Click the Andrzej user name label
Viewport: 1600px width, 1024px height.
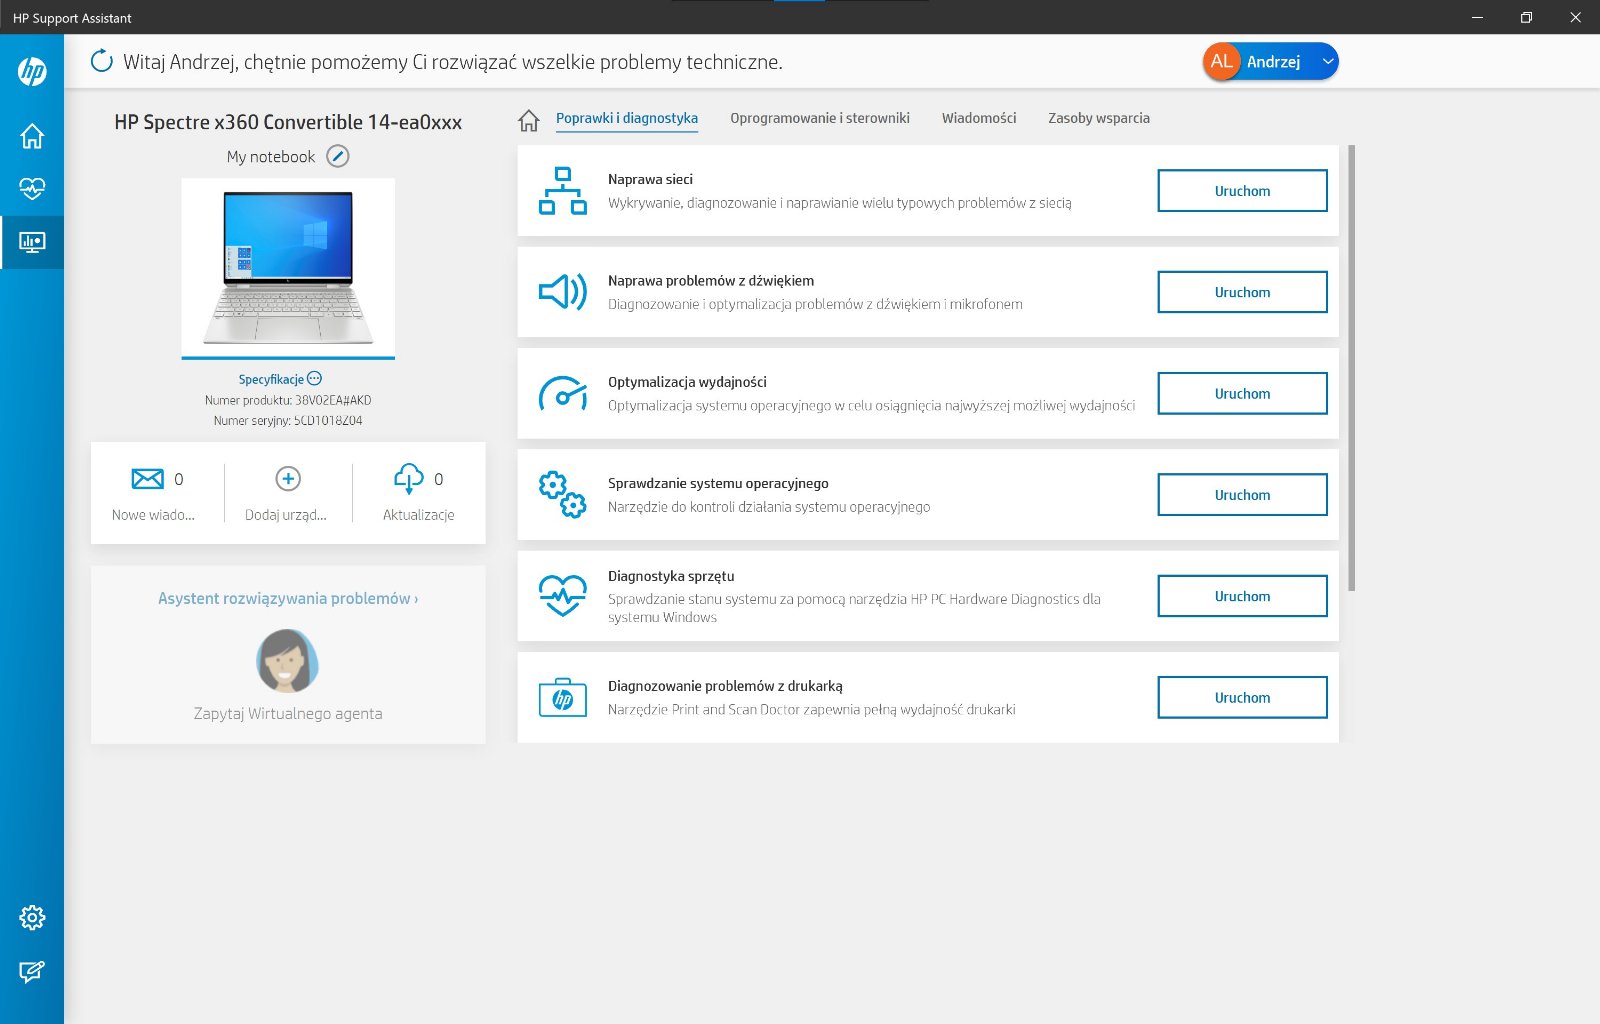(x=1273, y=61)
